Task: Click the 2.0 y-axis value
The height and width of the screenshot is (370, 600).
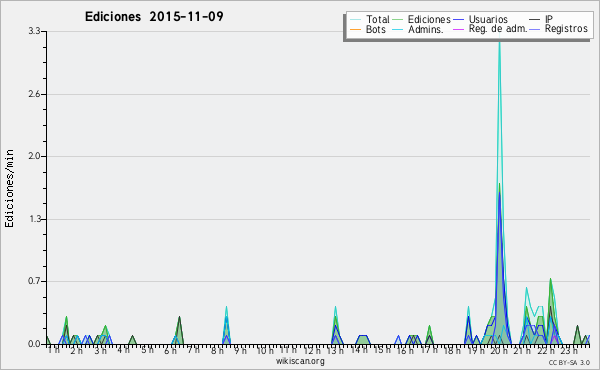Action: pos(34,156)
